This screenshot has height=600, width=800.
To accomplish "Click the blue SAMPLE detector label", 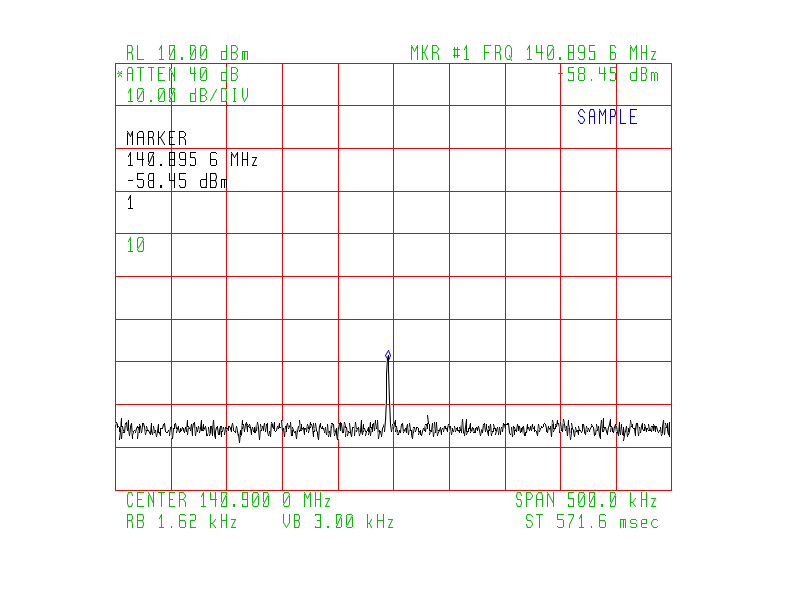I will tap(607, 117).
